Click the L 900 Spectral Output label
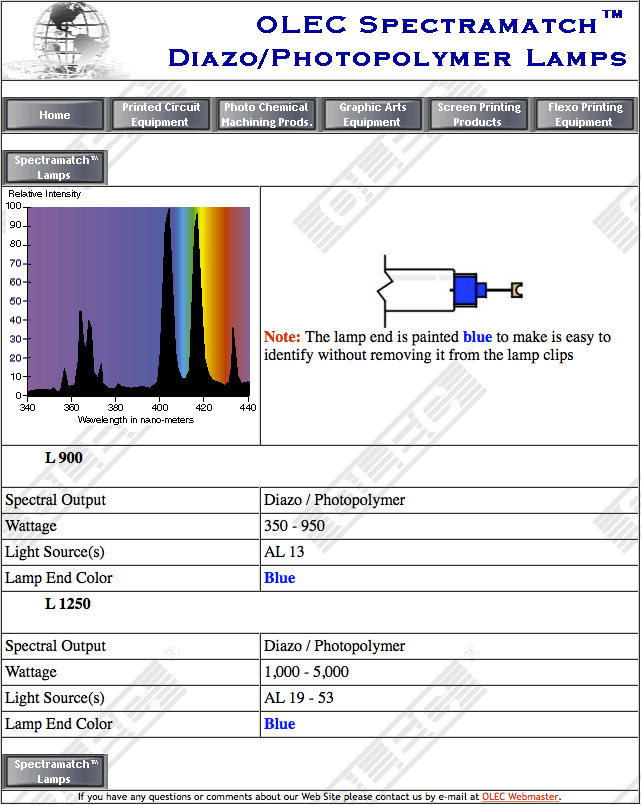The image size is (641, 805). click(55, 500)
